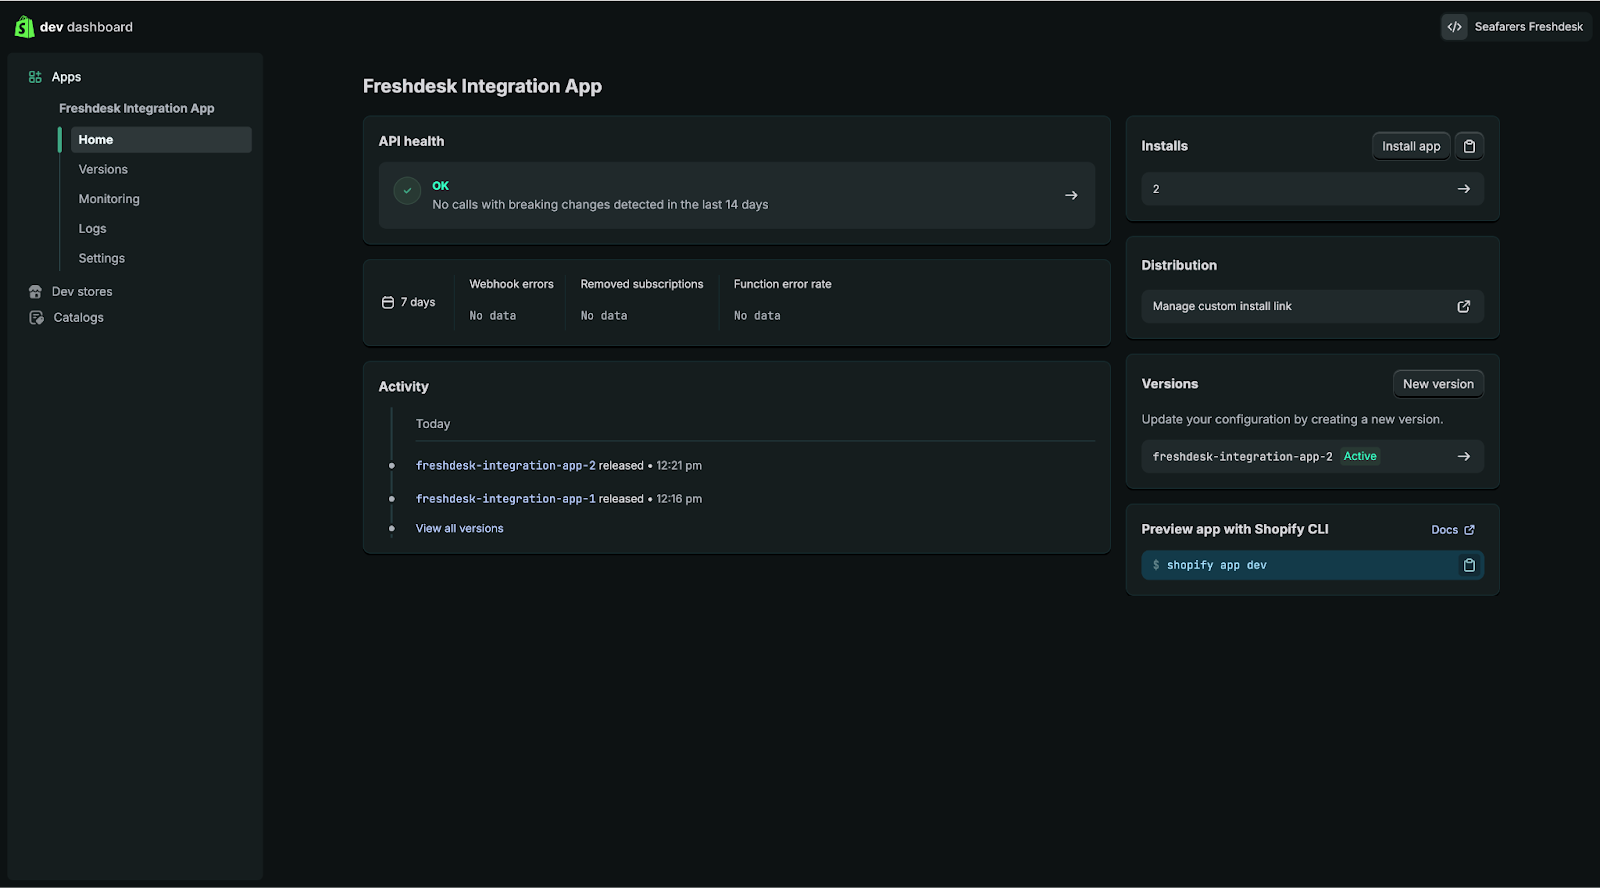1600x888 pixels.
Task: Click the calendar icon beside 7 days
Action: point(388,302)
